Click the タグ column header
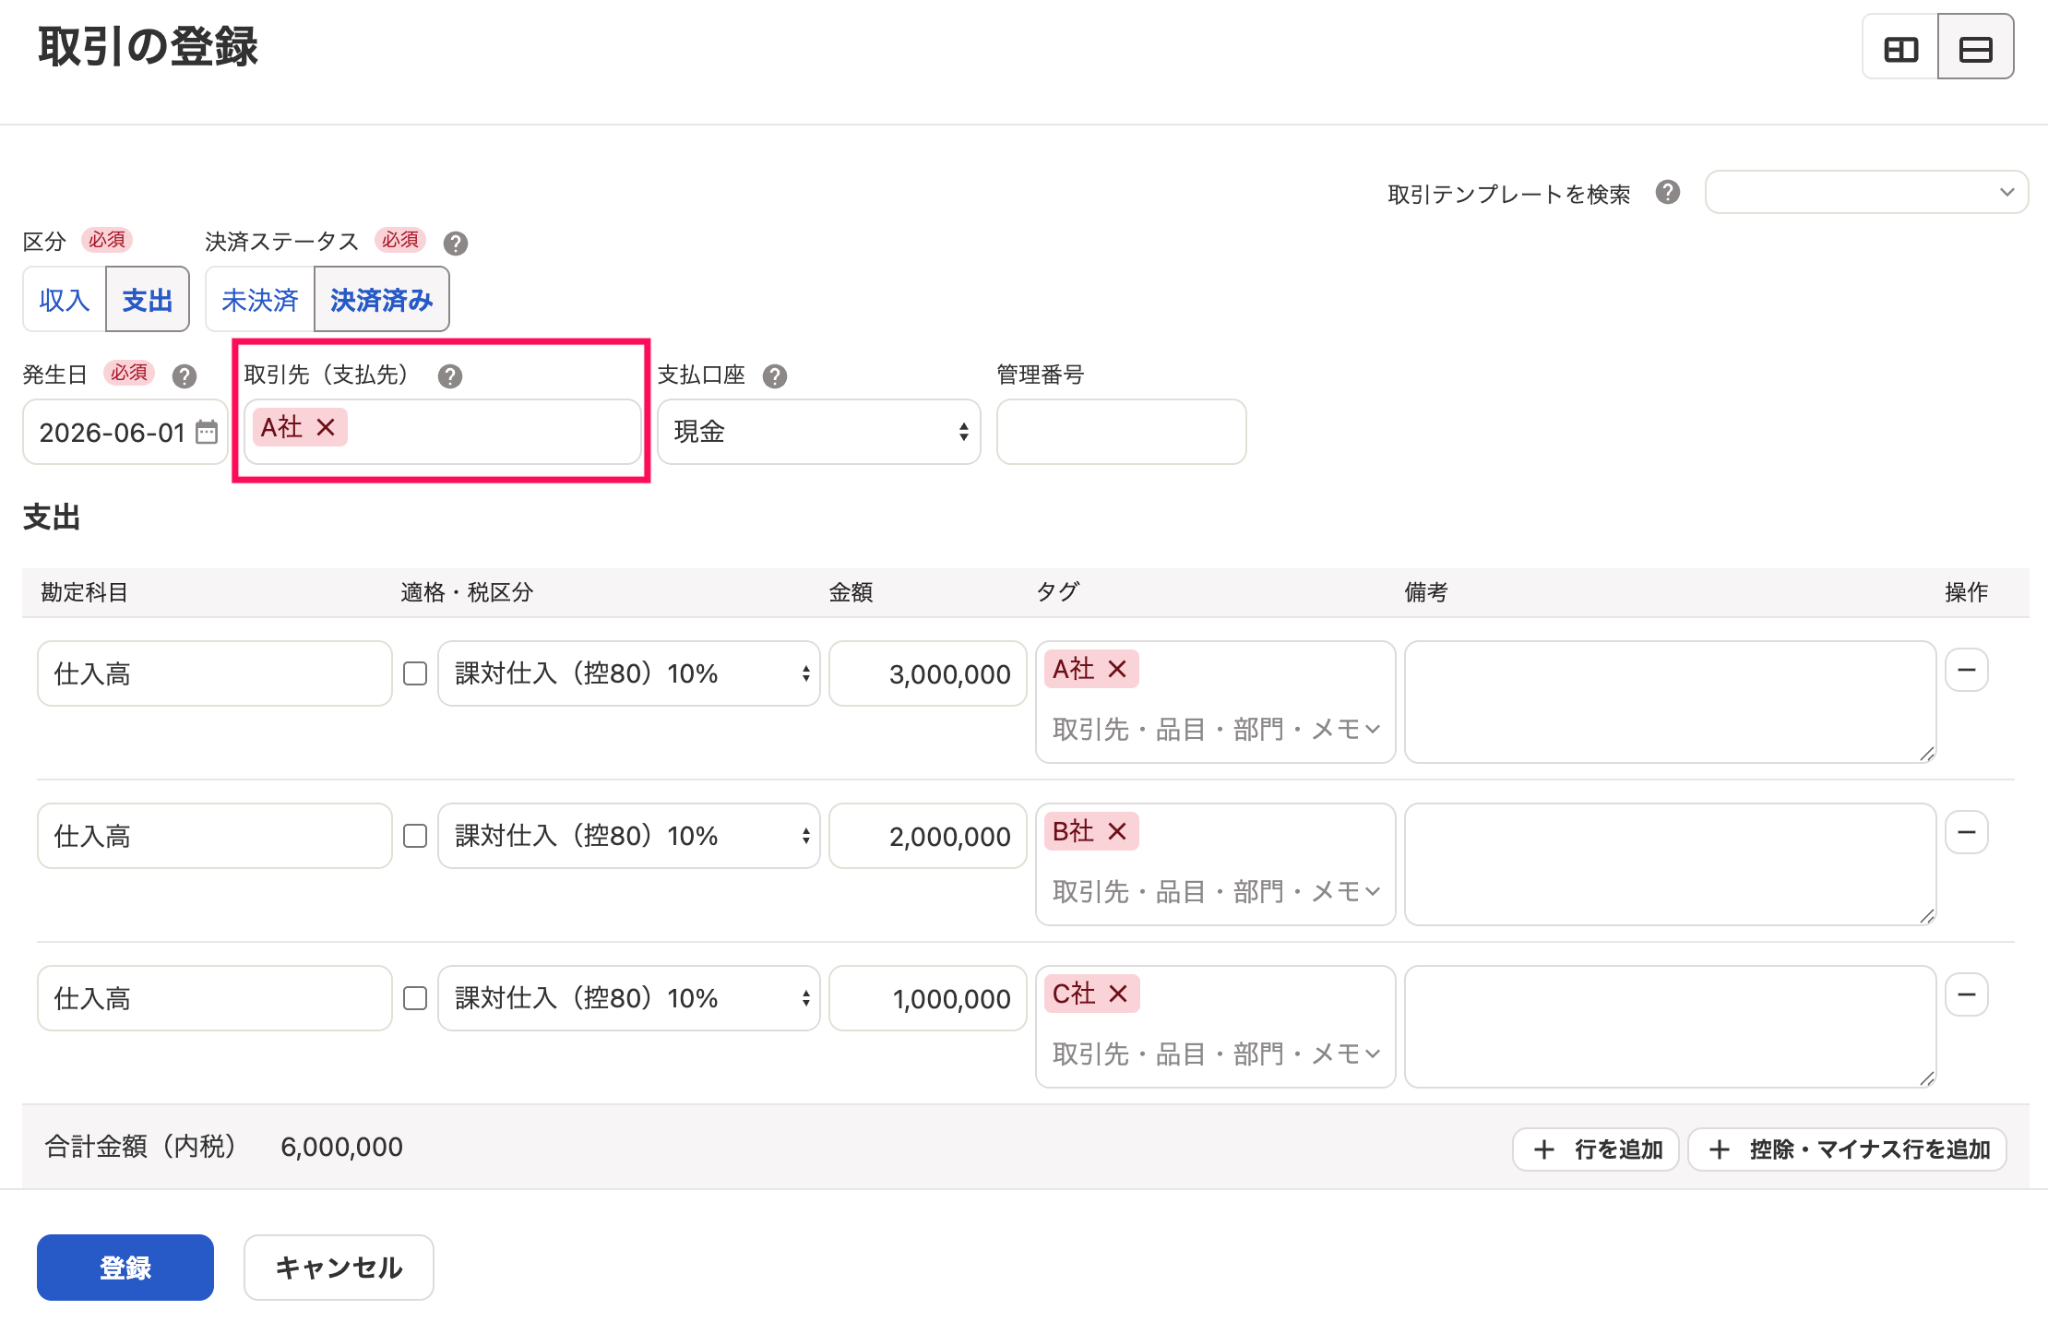2048x1317 pixels. (x=1057, y=592)
